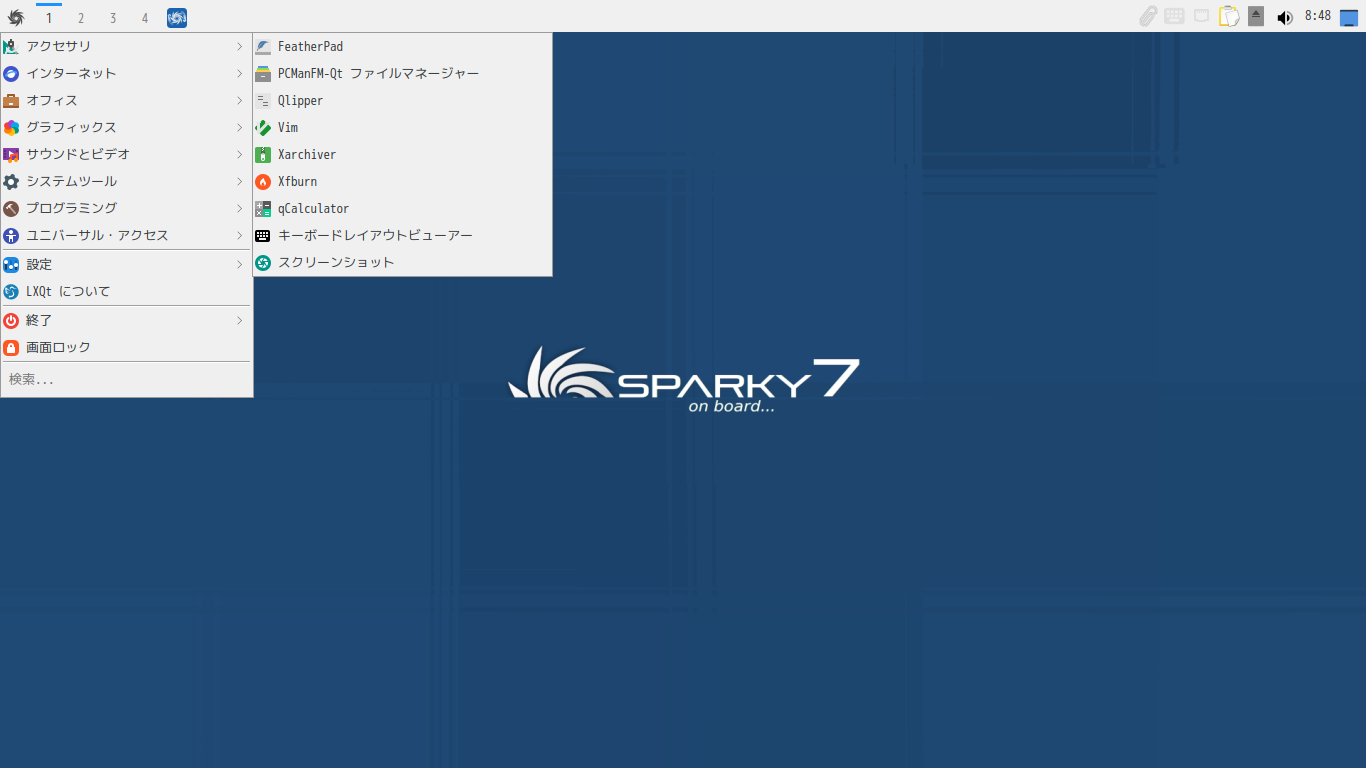
Task: Launch FeatherPad from the accessories submenu
Action: click(402, 47)
